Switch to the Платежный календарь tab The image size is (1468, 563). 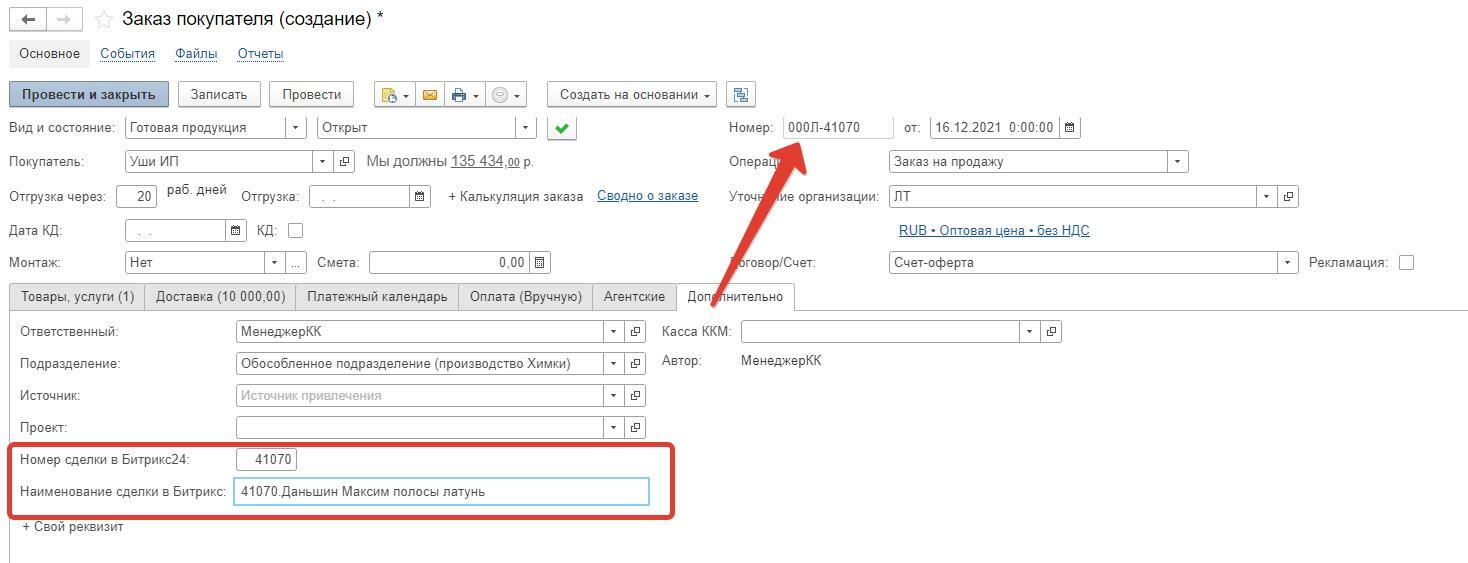[377, 297]
